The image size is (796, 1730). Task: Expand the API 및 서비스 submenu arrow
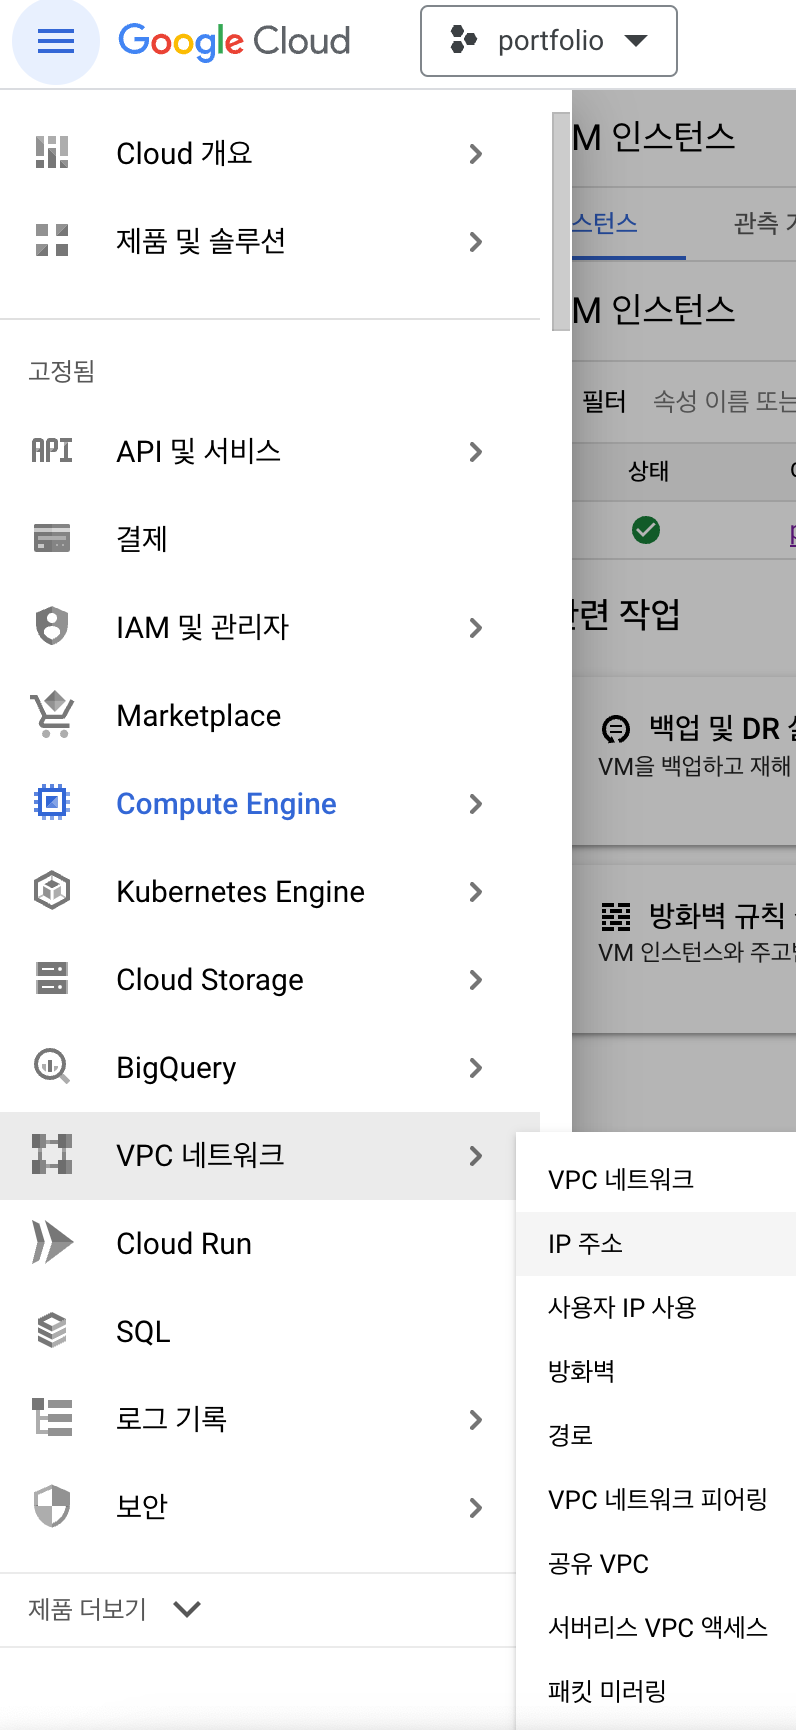coord(476,452)
